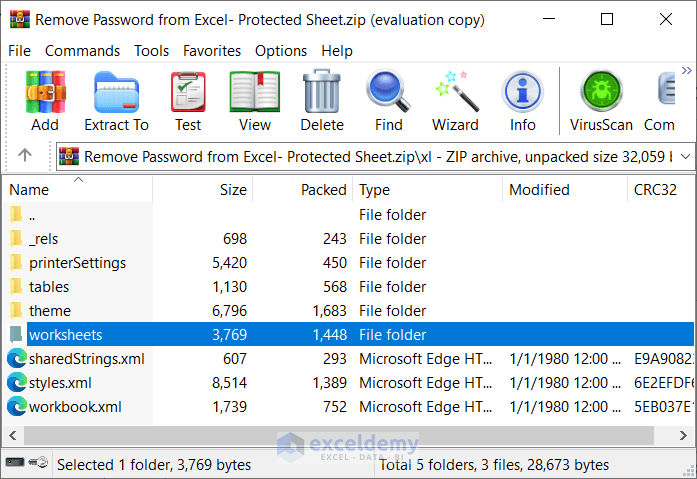Open the Options menu

281,50
